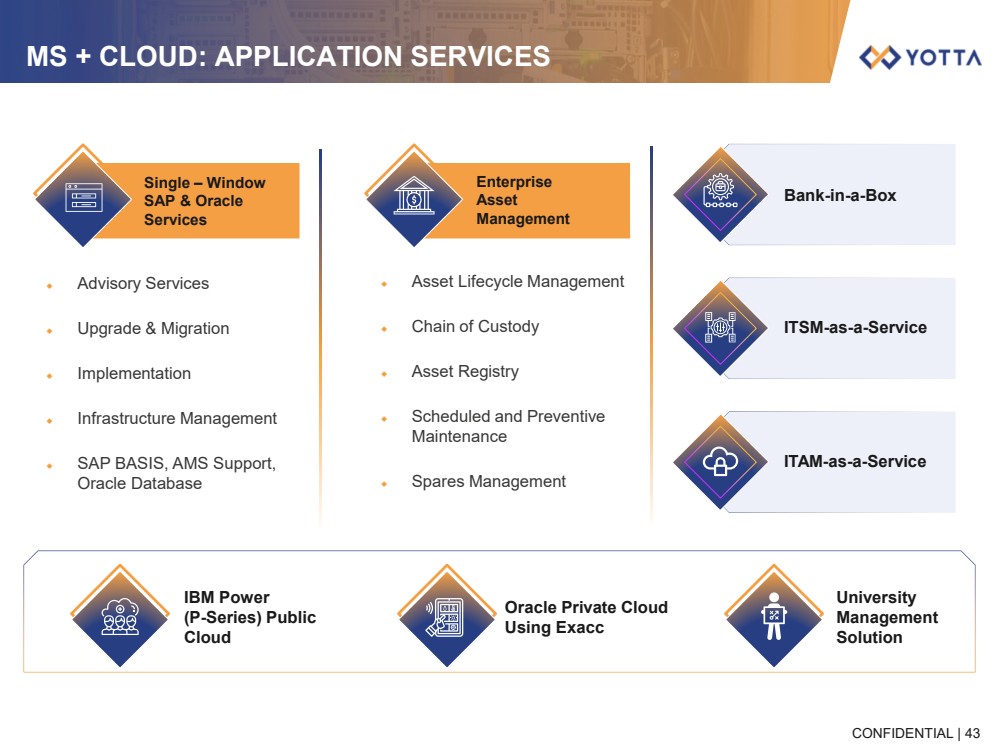Select the Chain of Custody bullet
The image size is (999, 750).
[475, 327]
